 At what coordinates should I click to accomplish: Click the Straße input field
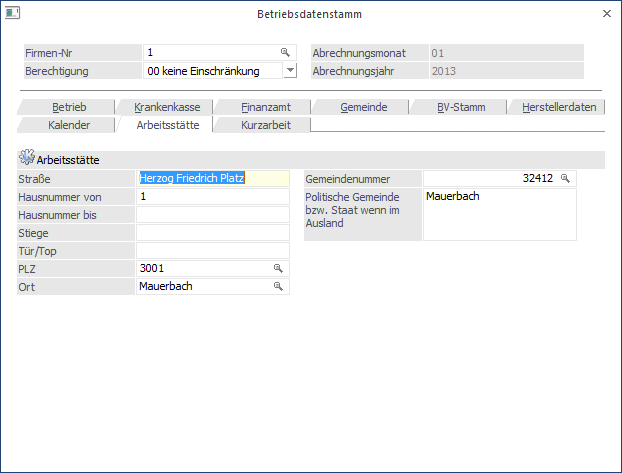click(x=212, y=178)
